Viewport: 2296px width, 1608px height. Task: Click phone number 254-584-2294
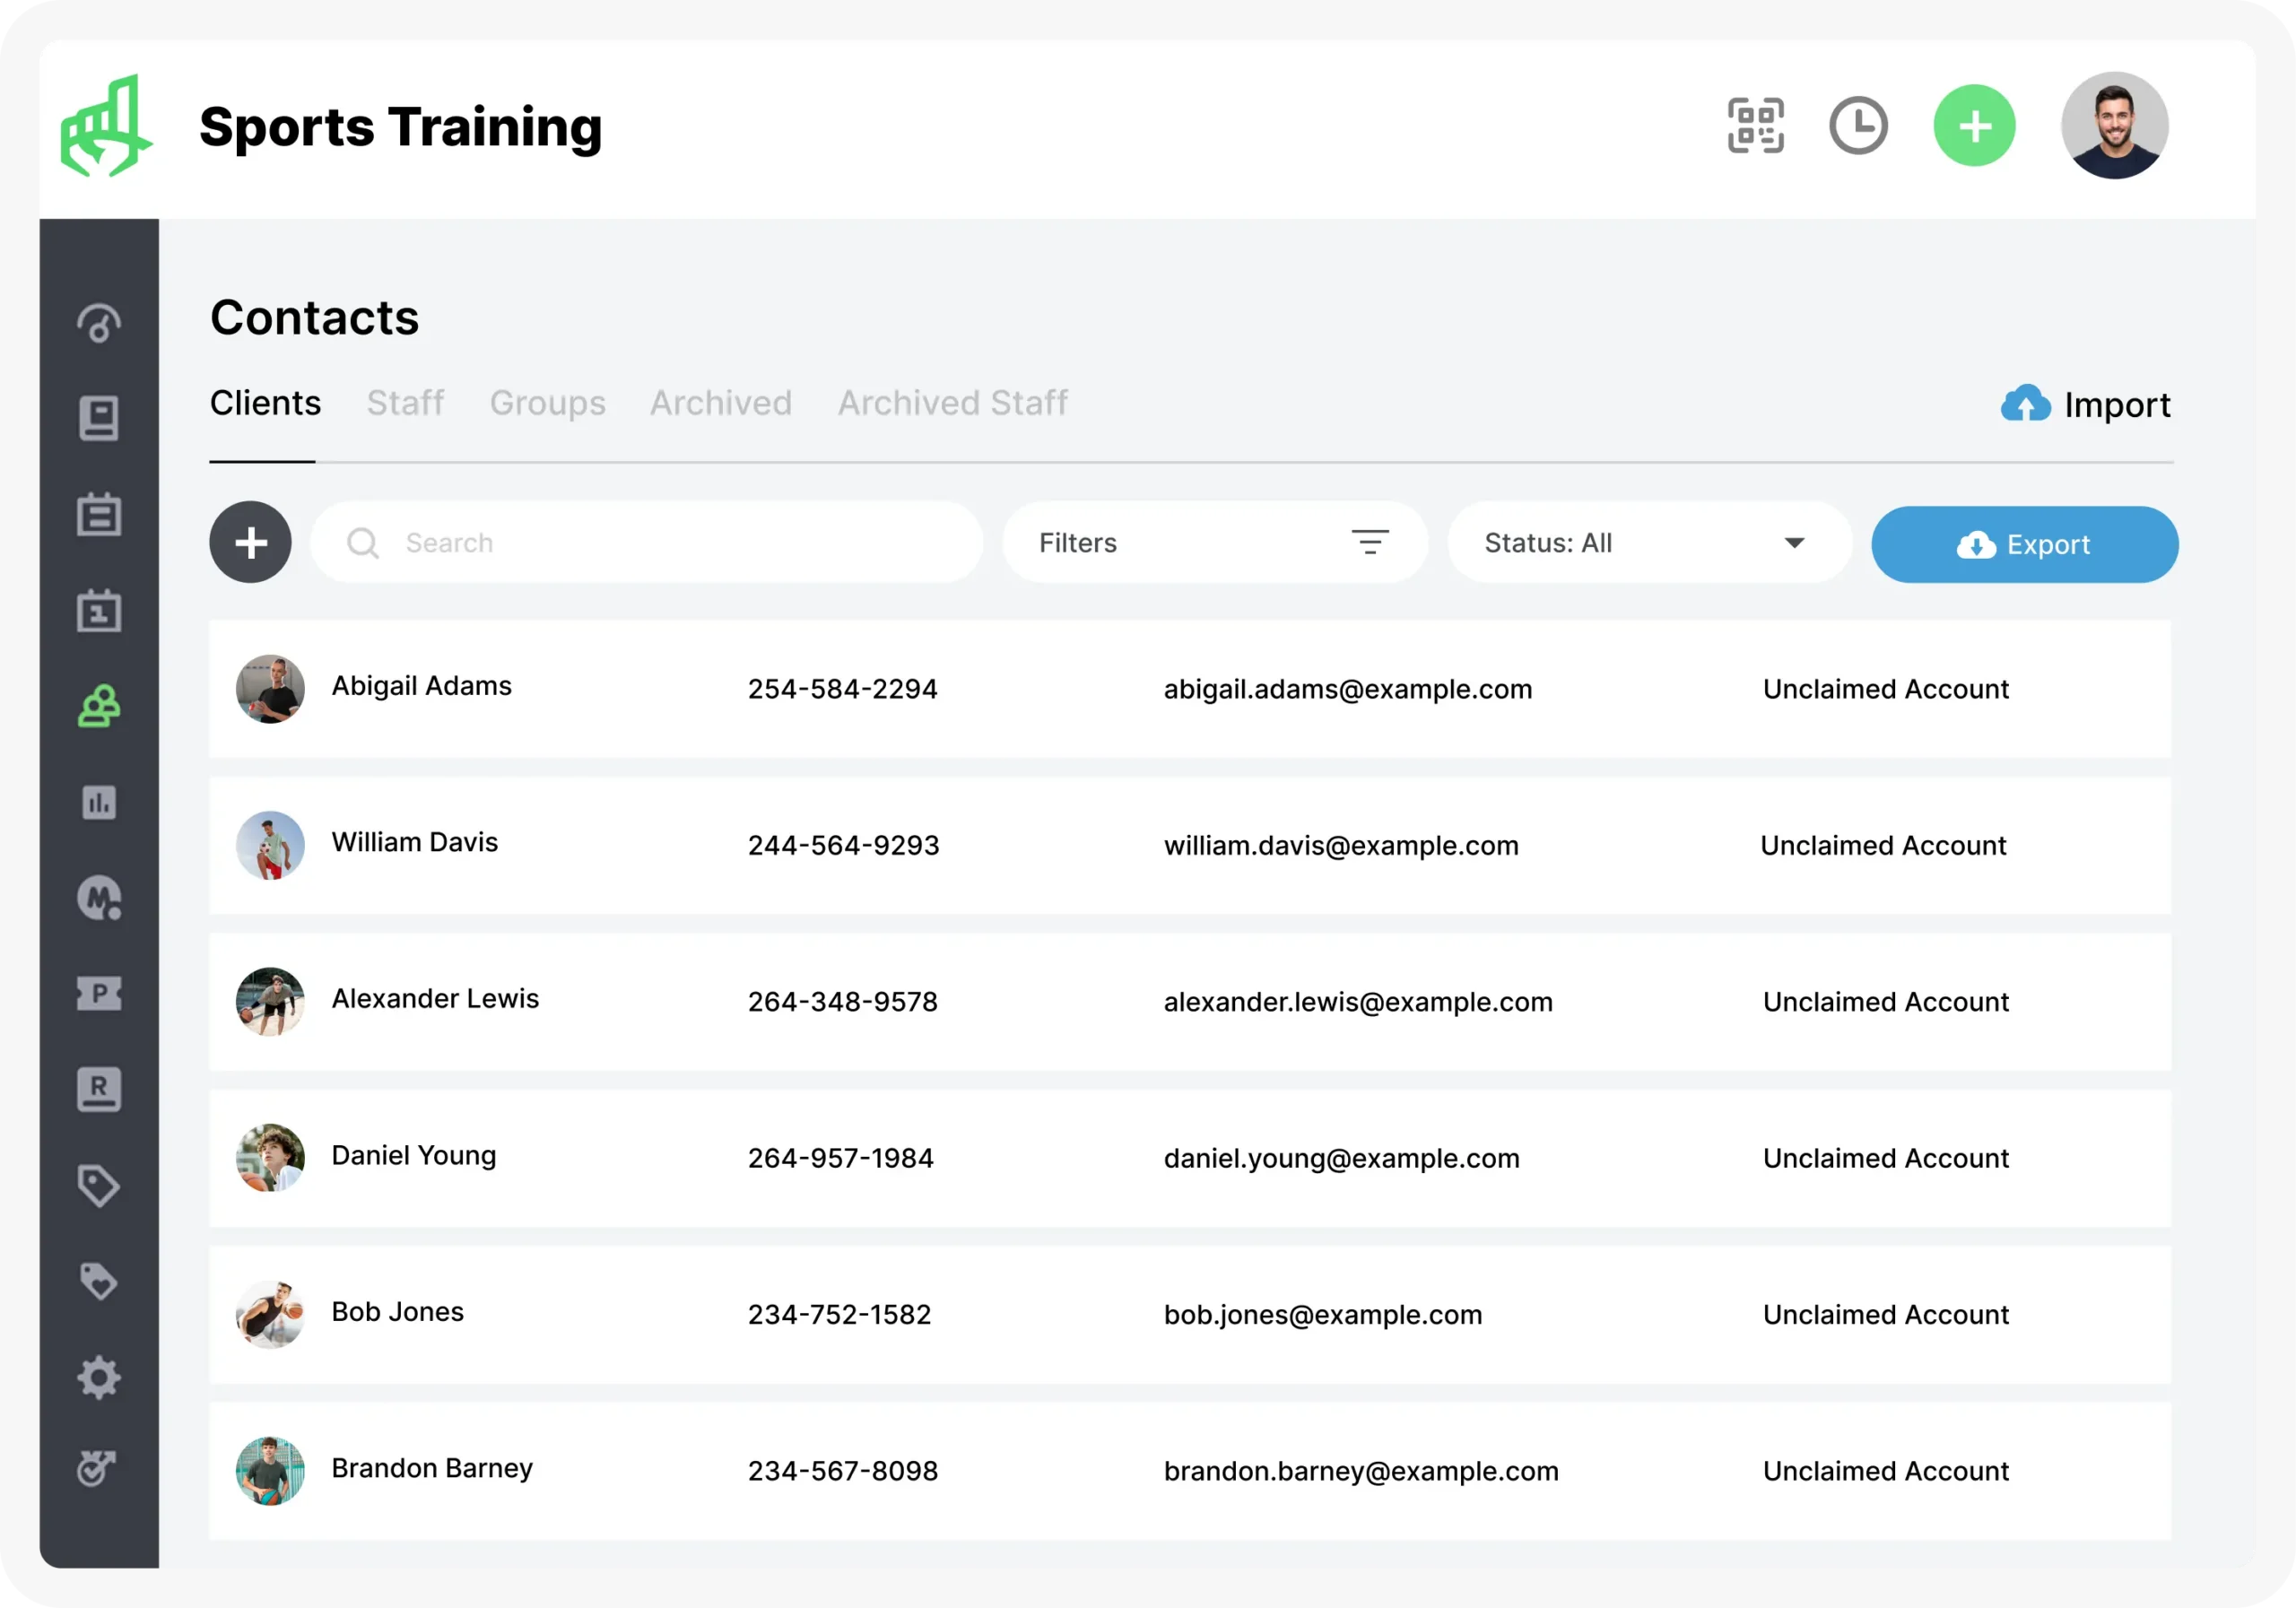(842, 689)
